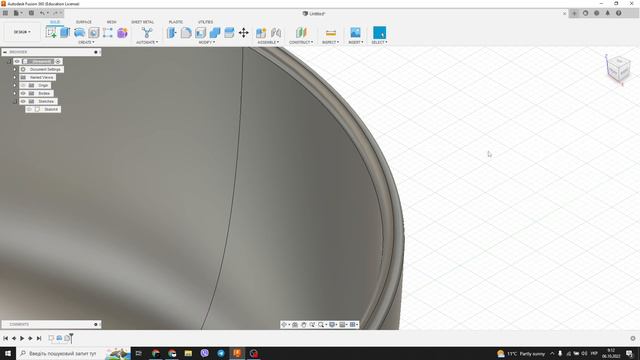The width and height of the screenshot is (640, 360).
Task: Select the Extrude tool
Action: pyautogui.click(x=65, y=33)
